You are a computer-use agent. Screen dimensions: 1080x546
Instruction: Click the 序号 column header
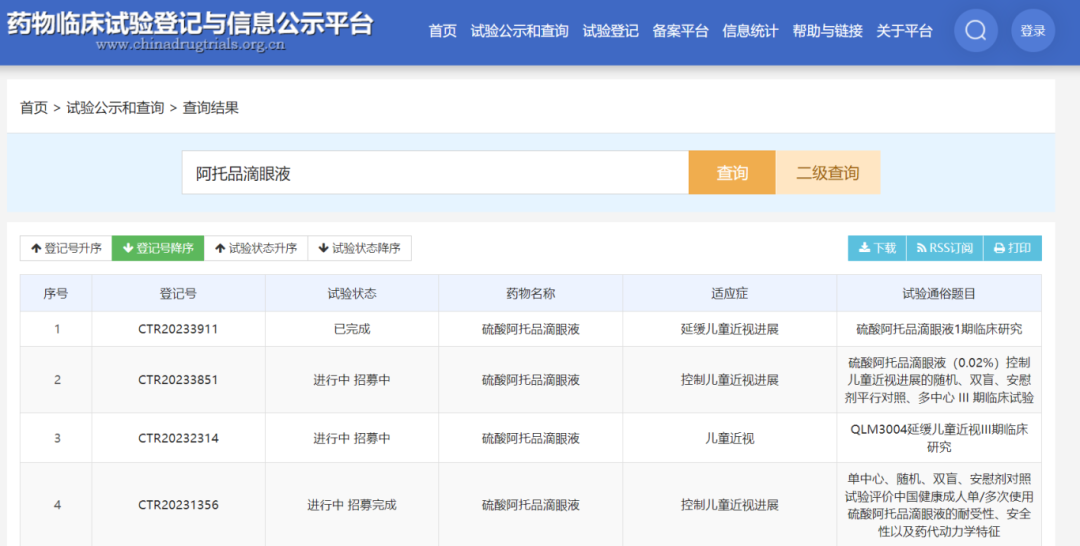pos(56,293)
